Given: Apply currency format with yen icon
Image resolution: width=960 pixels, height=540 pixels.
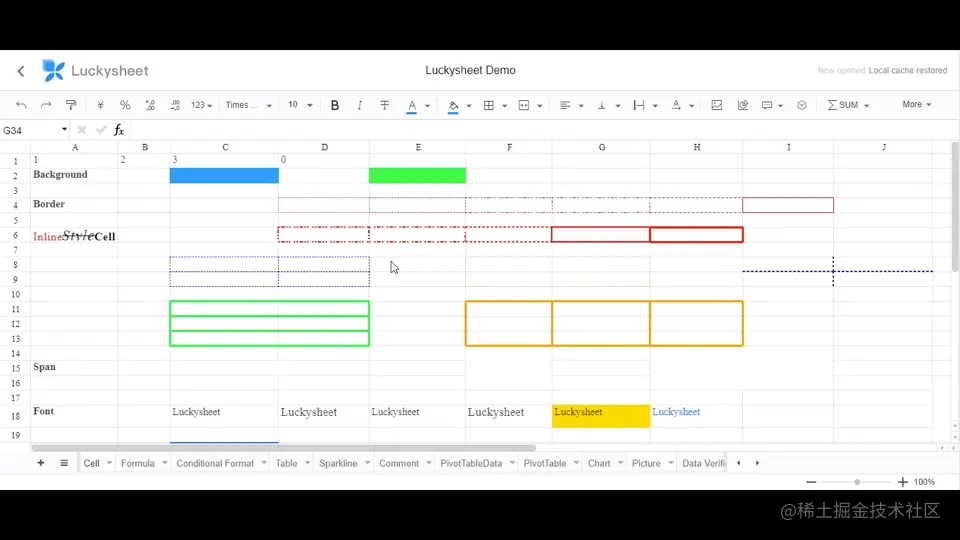Looking at the screenshot, I should [x=100, y=105].
